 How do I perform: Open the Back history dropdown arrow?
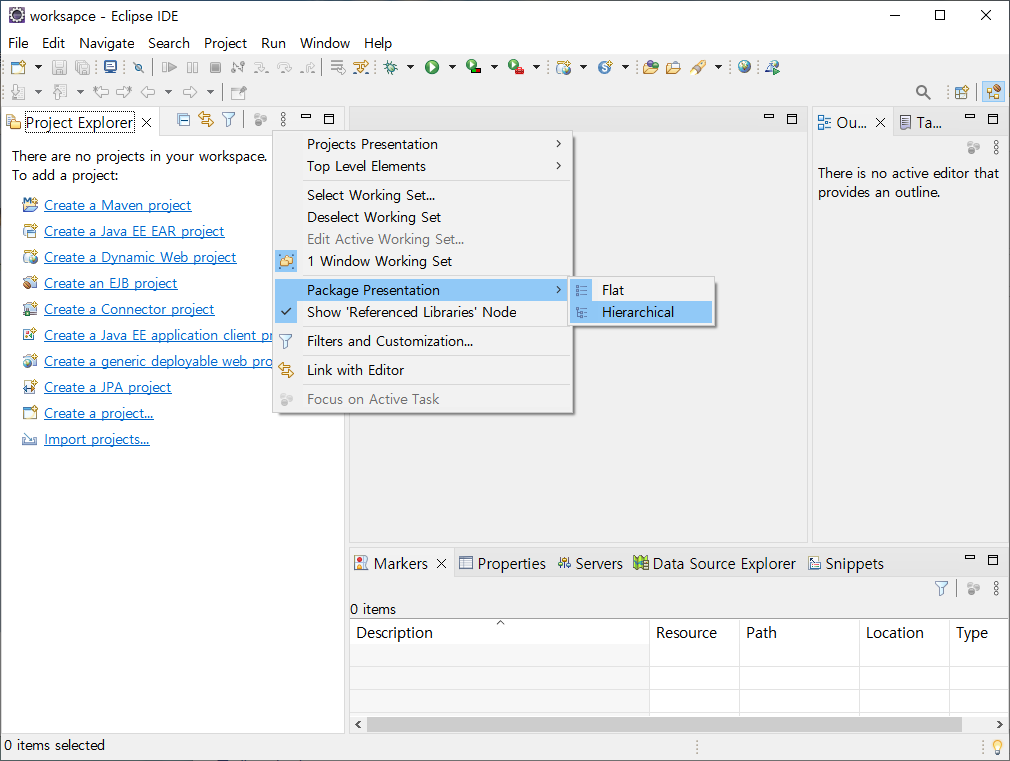[x=168, y=92]
